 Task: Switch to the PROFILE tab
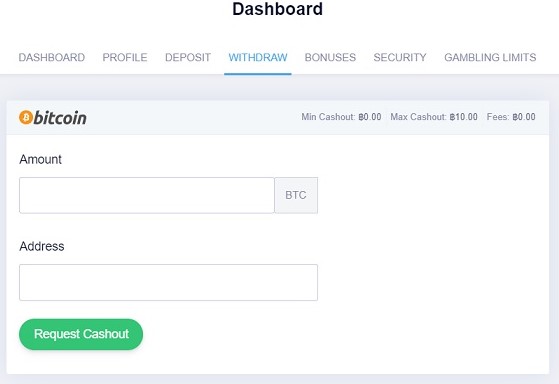coord(125,57)
